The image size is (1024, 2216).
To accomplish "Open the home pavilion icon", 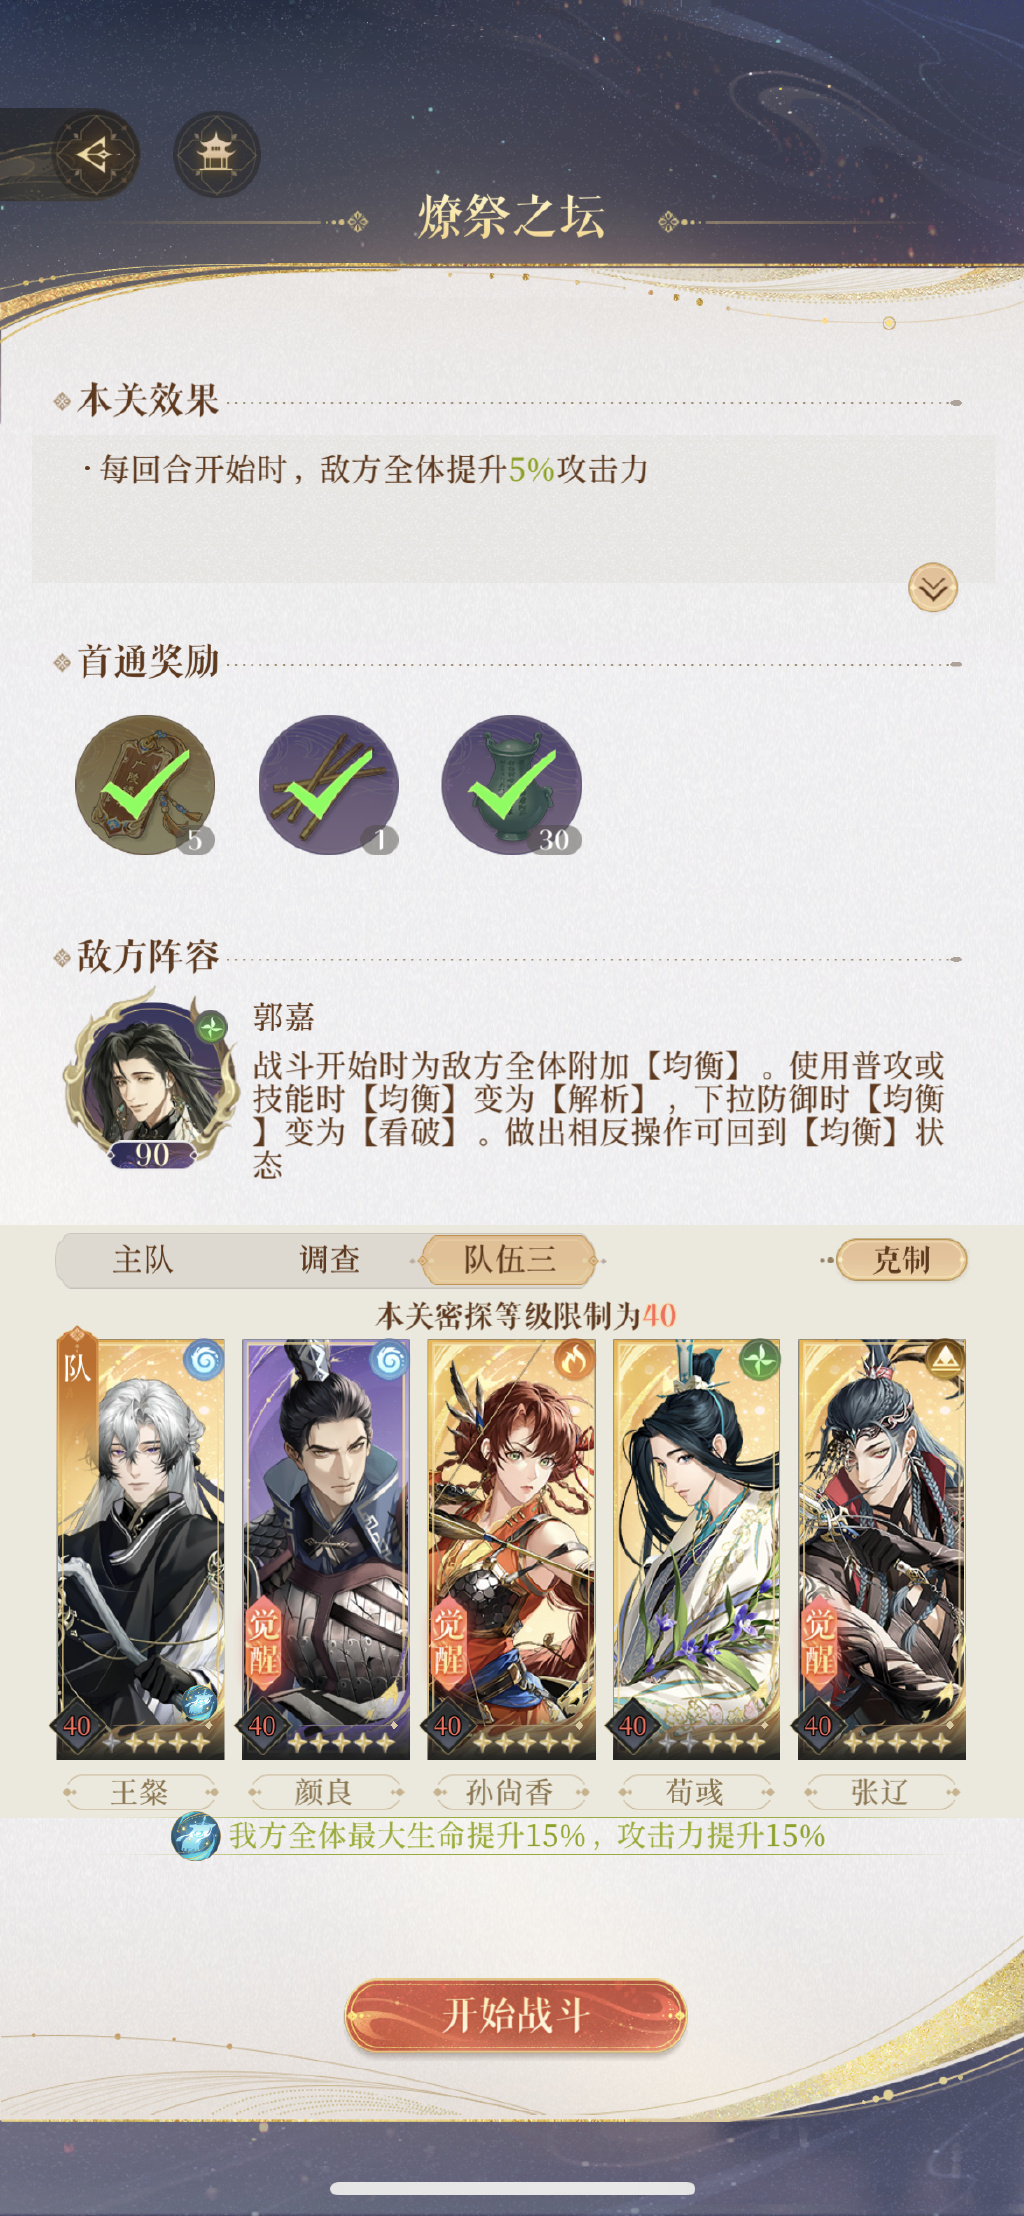I will click(x=216, y=155).
